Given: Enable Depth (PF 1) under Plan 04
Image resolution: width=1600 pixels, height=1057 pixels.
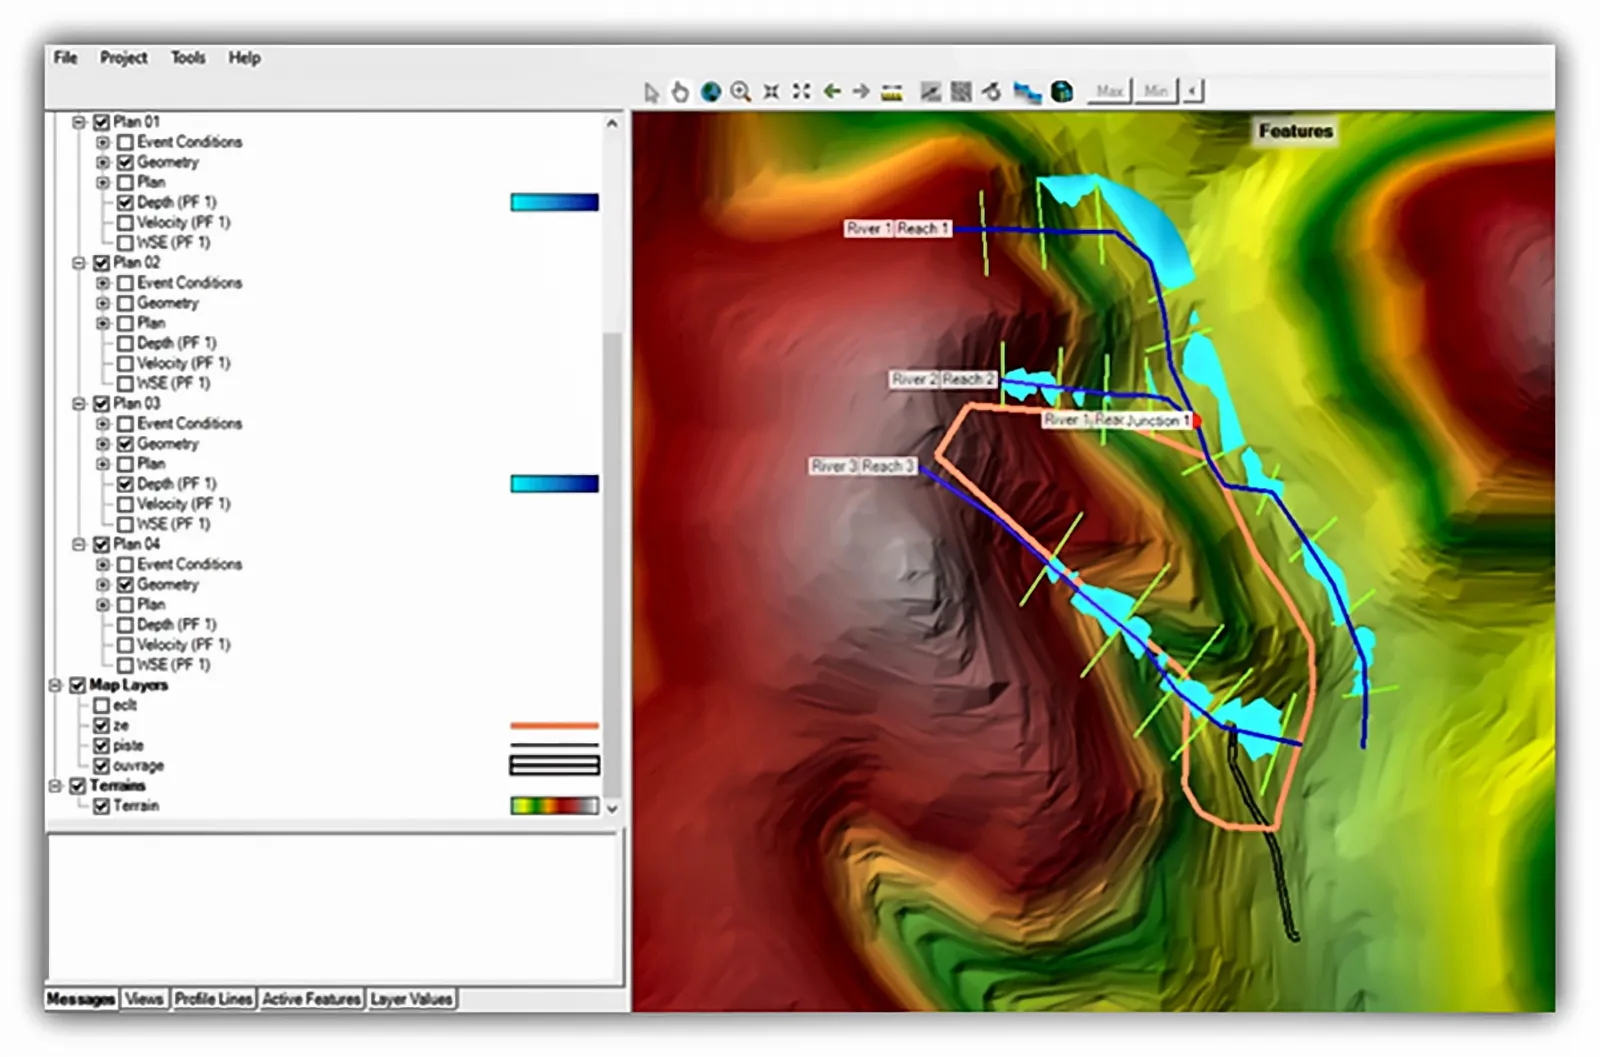Looking at the screenshot, I should (x=125, y=625).
